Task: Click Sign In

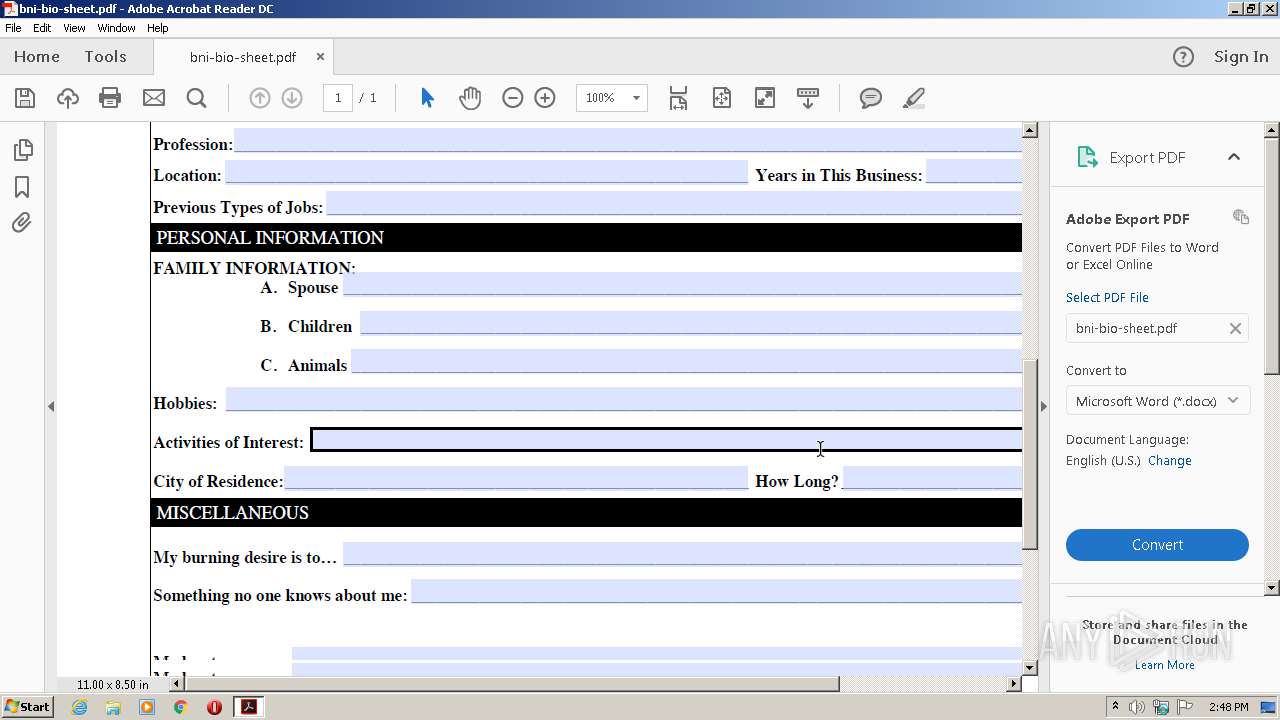Action: point(1241,57)
